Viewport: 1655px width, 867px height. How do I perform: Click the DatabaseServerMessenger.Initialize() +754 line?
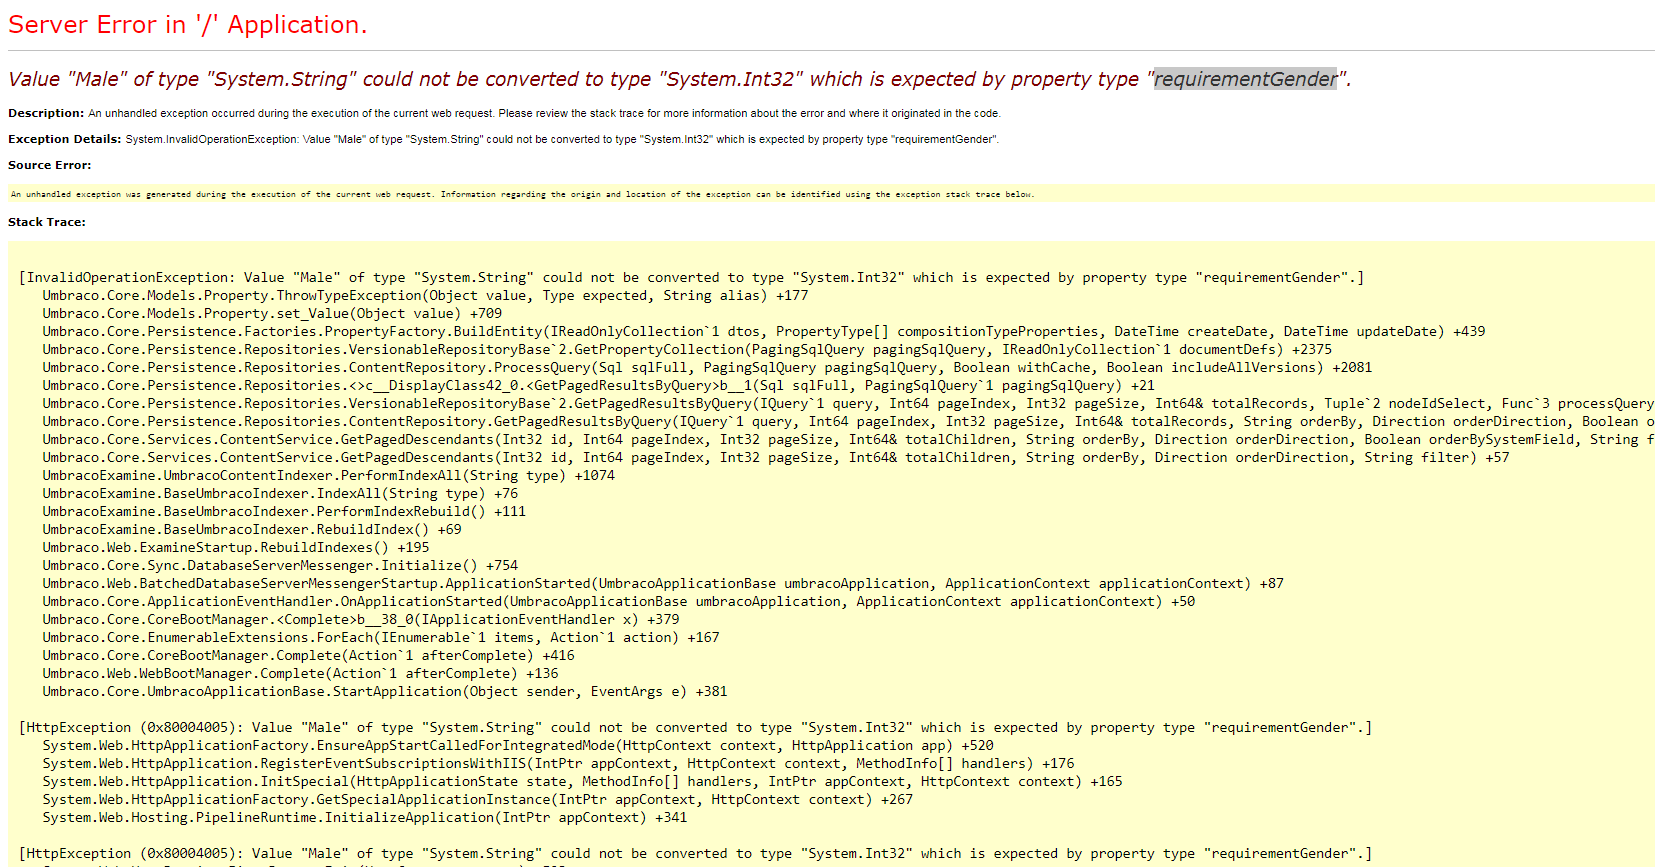280,566
